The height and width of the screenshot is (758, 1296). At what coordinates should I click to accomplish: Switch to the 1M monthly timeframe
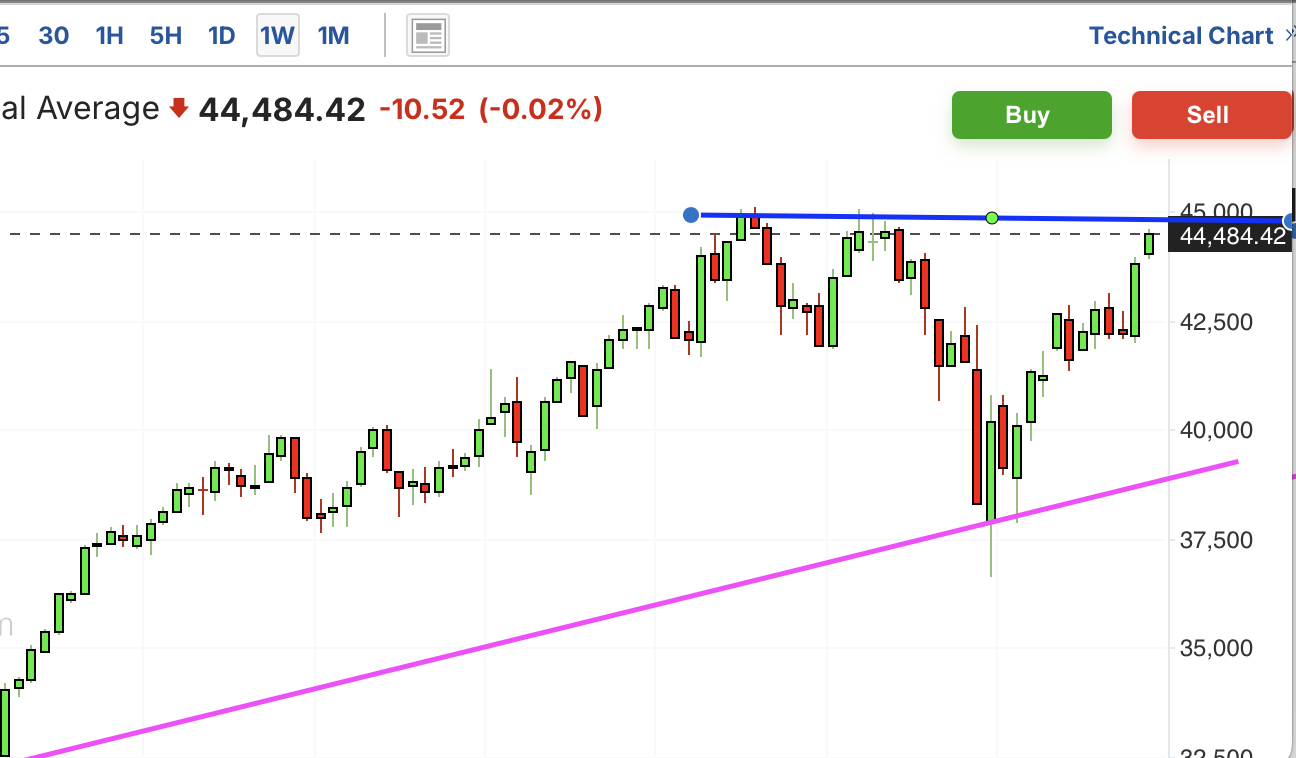point(333,36)
